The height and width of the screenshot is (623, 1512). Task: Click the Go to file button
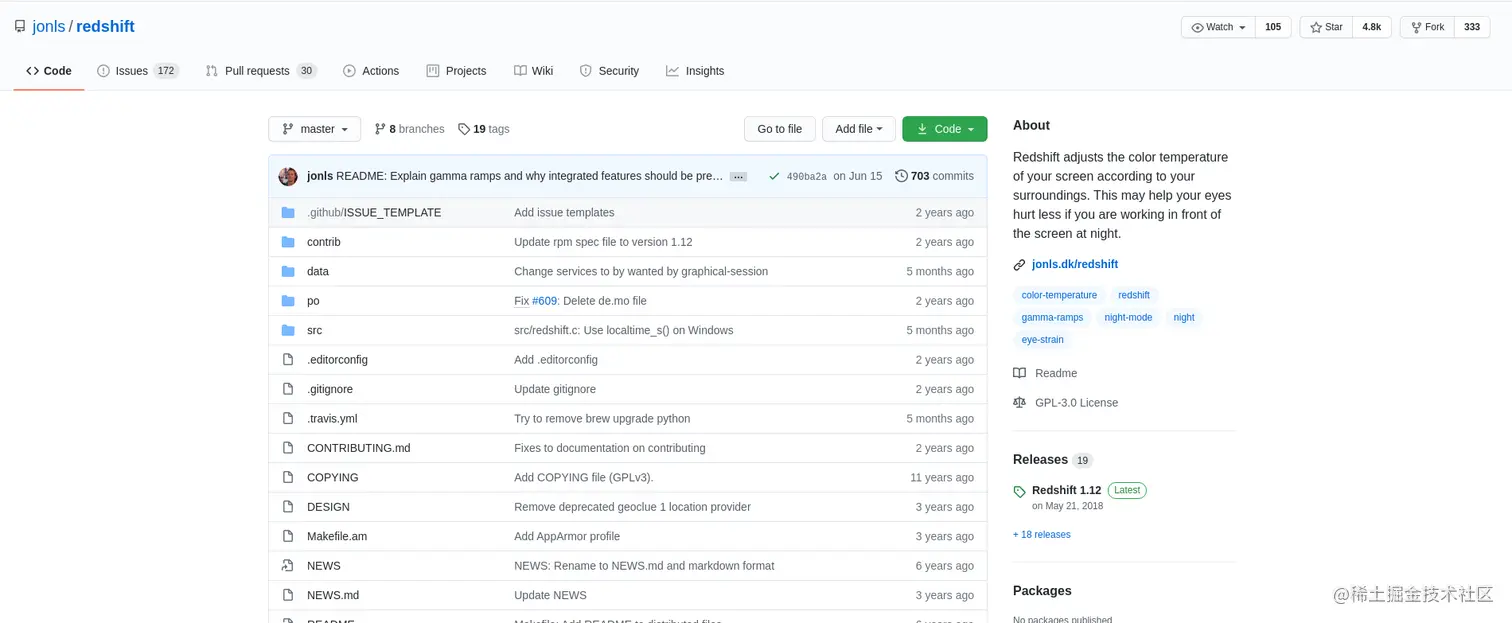point(779,129)
